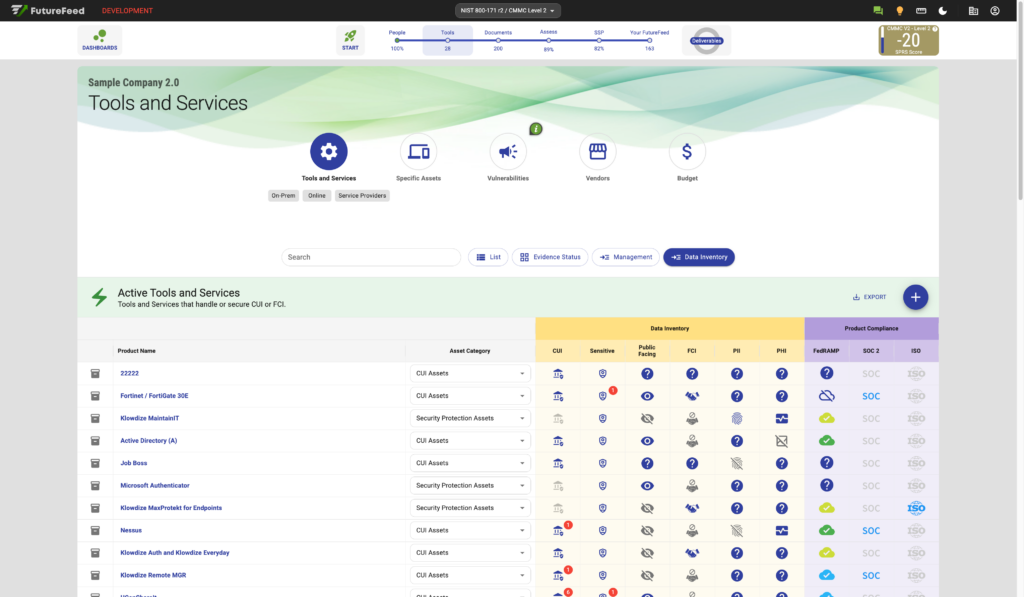Toggle Public Facing eye for Fortinet / FortiGate 30E

(x=647, y=396)
